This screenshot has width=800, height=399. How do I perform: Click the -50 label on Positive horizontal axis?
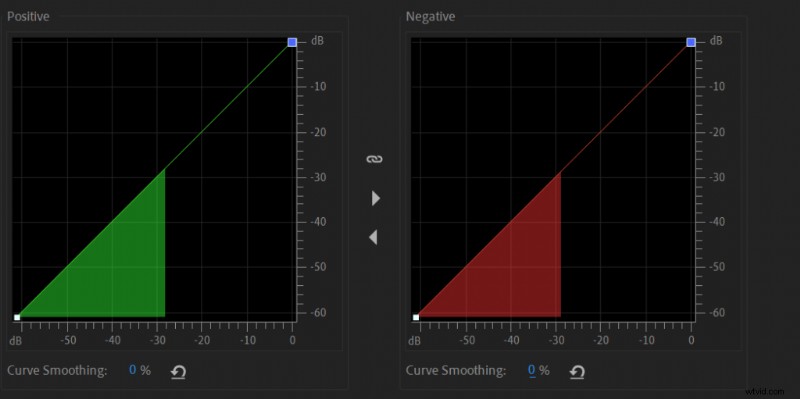pyautogui.click(x=67, y=340)
